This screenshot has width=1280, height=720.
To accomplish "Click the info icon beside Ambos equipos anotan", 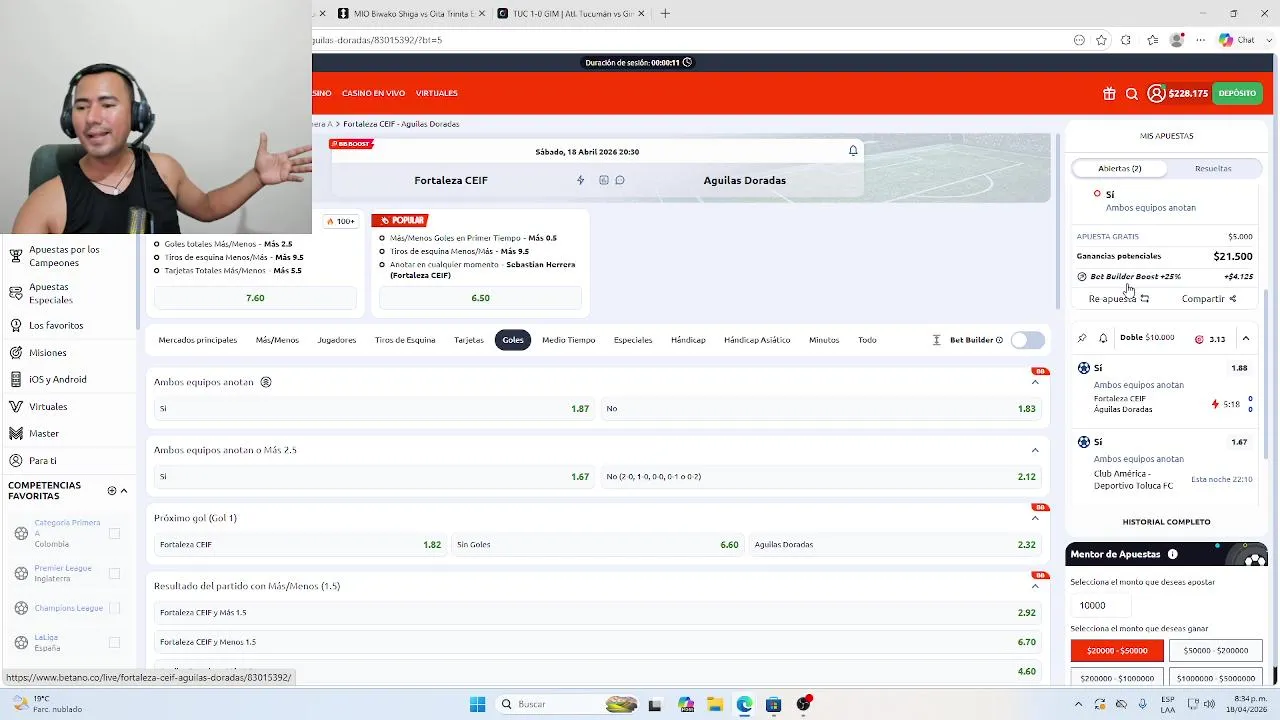I will pos(266,382).
